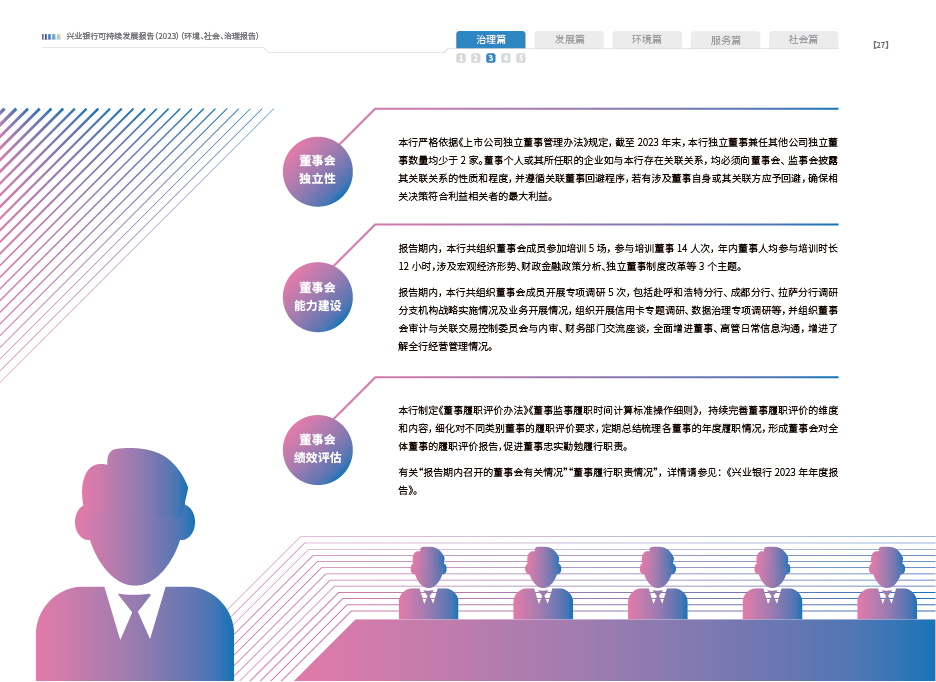This screenshot has height=682, width=936.
Task: Click the 兴业银行可持续发展报告 header title
Action: pyautogui.click(x=162, y=37)
